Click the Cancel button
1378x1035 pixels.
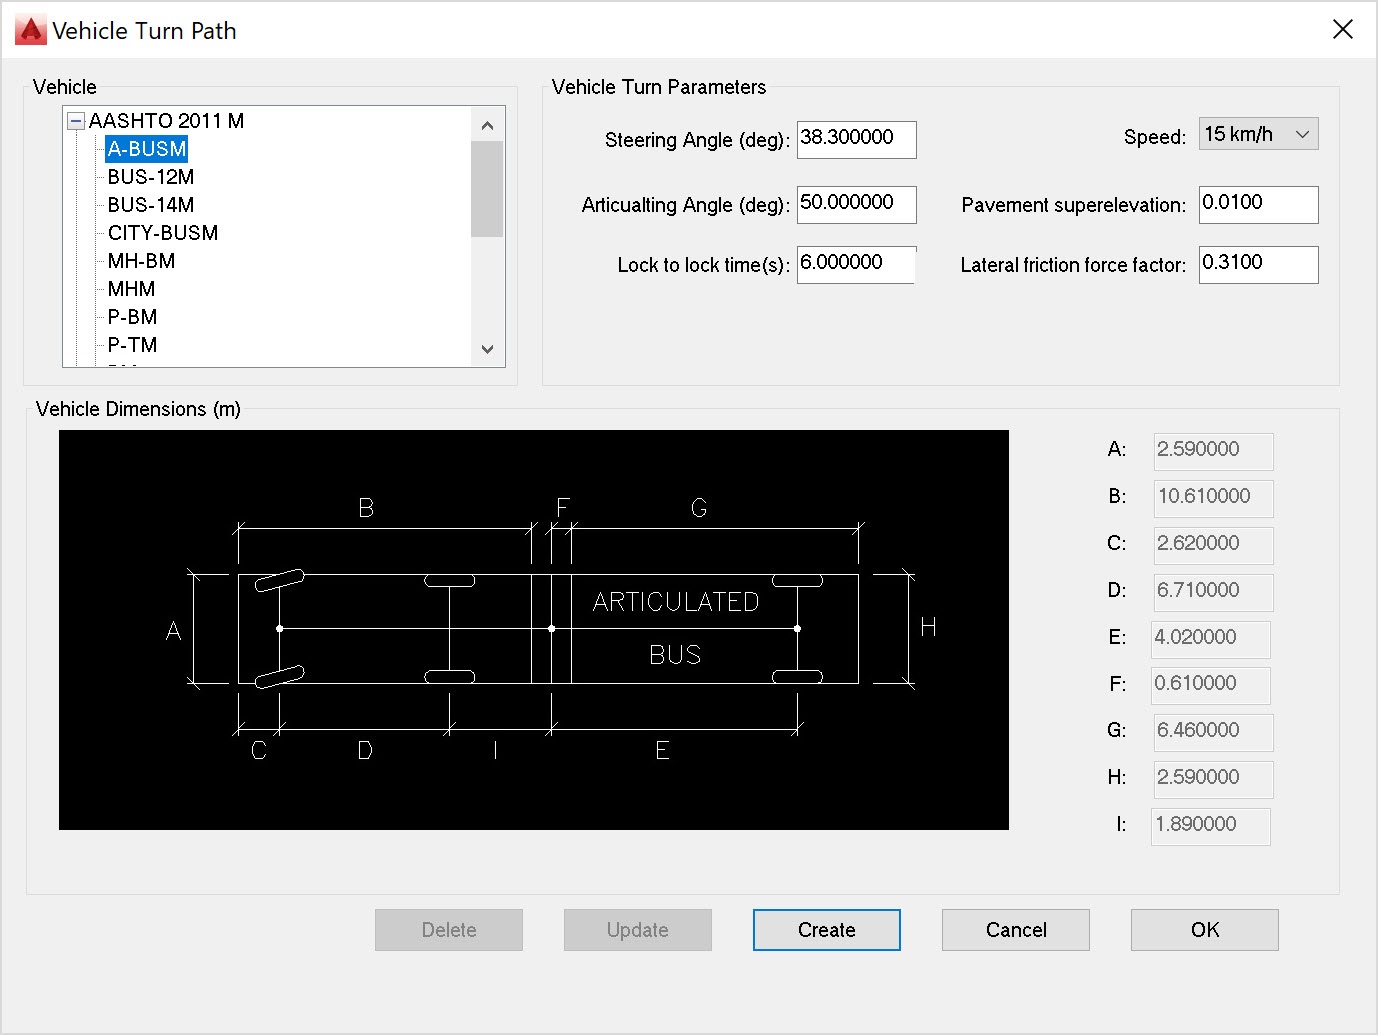click(x=1016, y=930)
